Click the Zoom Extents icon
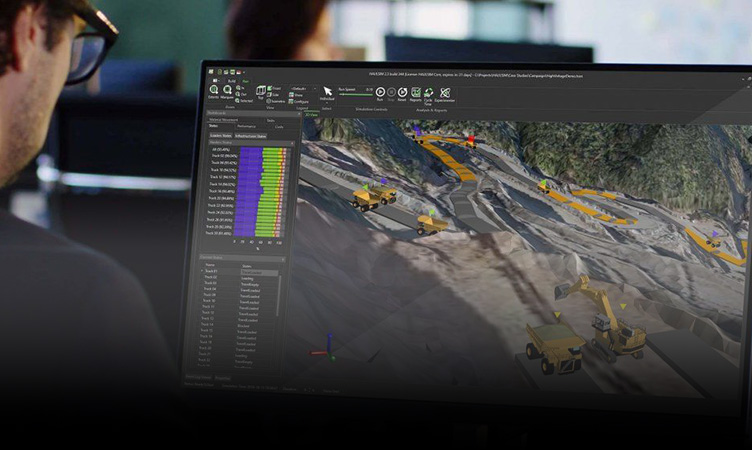 coord(213,92)
